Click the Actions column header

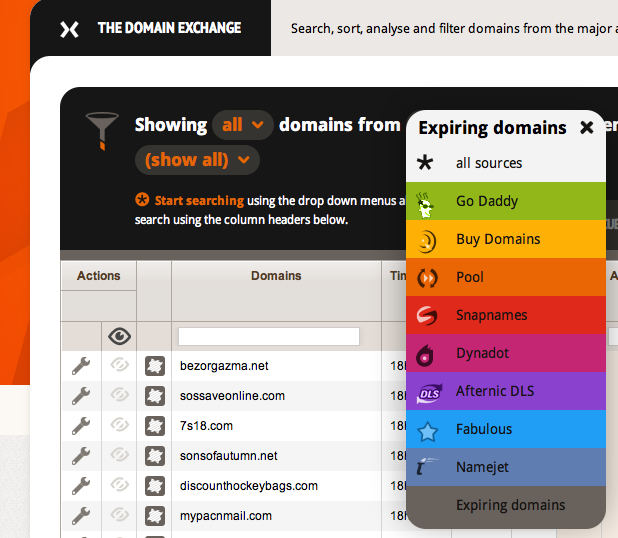point(99,276)
